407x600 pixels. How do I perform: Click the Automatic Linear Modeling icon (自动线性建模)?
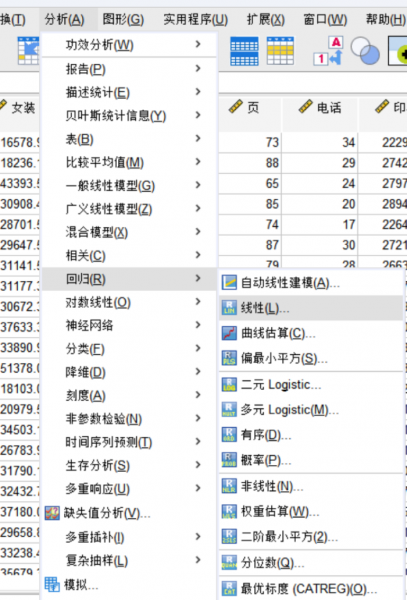pyautogui.click(x=230, y=283)
